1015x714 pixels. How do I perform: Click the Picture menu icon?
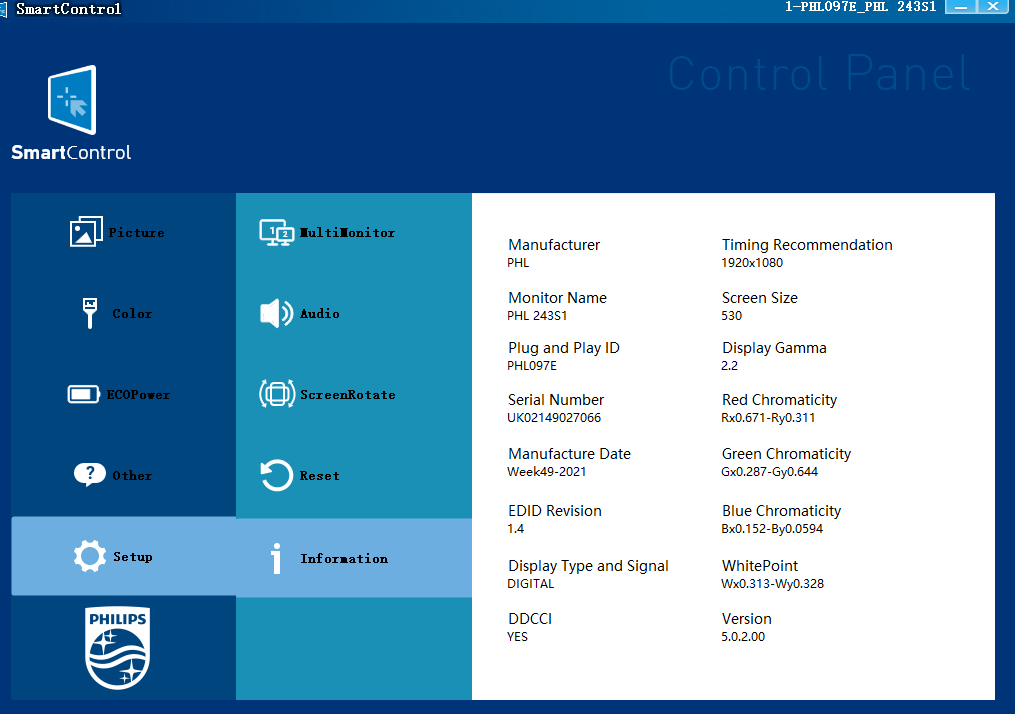[86, 232]
